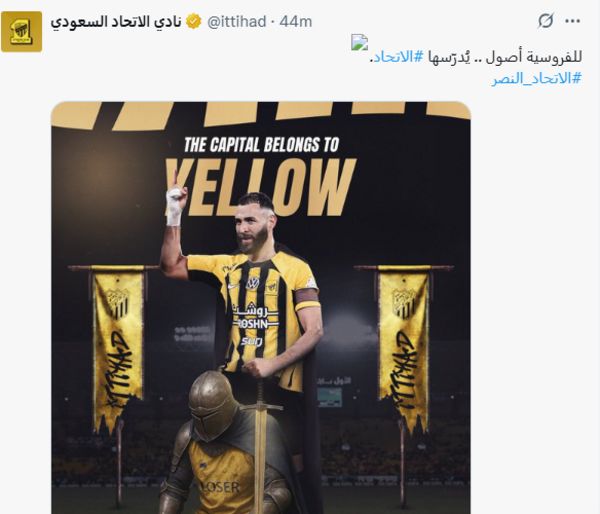Viewport: 600px width, 514px height.
Task: Click the YELLOW headline in the poster
Action: (261, 188)
